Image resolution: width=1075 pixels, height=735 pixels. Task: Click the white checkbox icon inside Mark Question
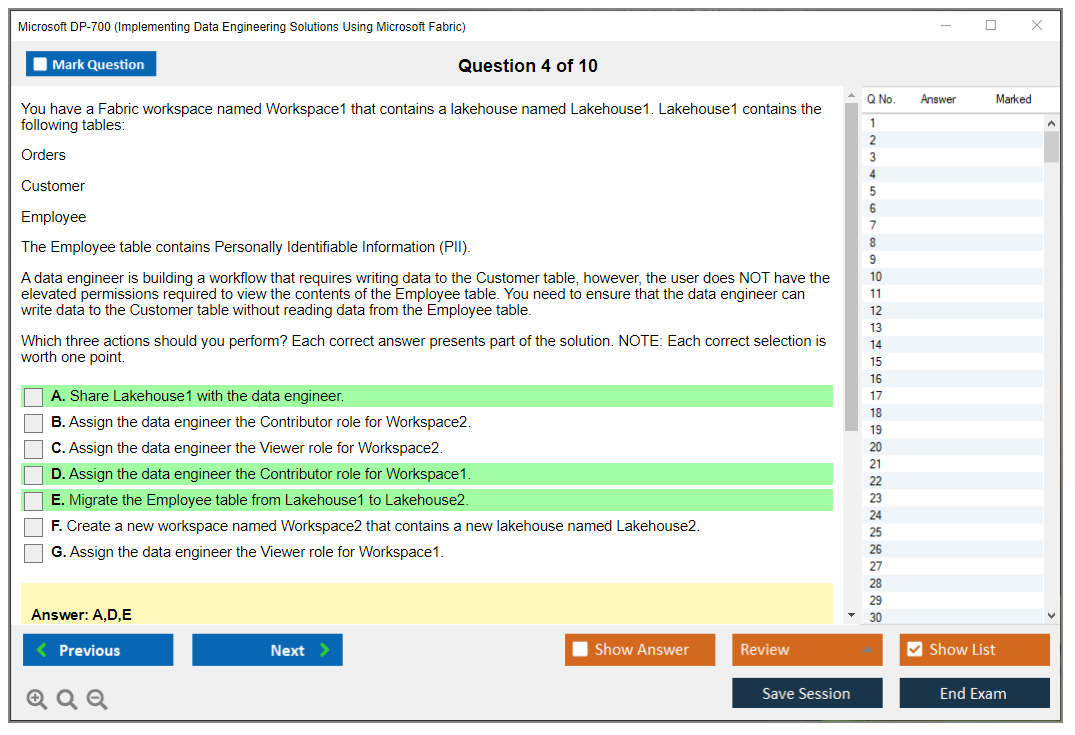pyautogui.click(x=40, y=63)
